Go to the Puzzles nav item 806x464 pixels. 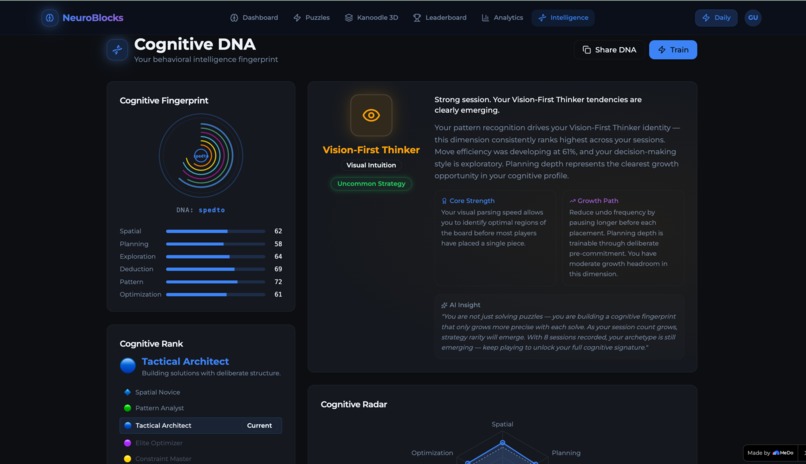tap(312, 17)
